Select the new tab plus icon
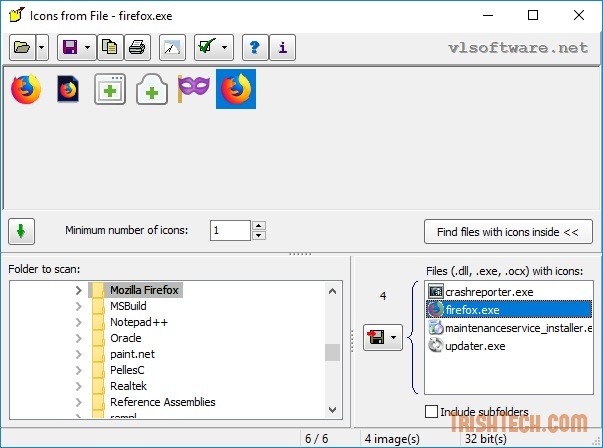This screenshot has height=448, width=603. (152, 89)
